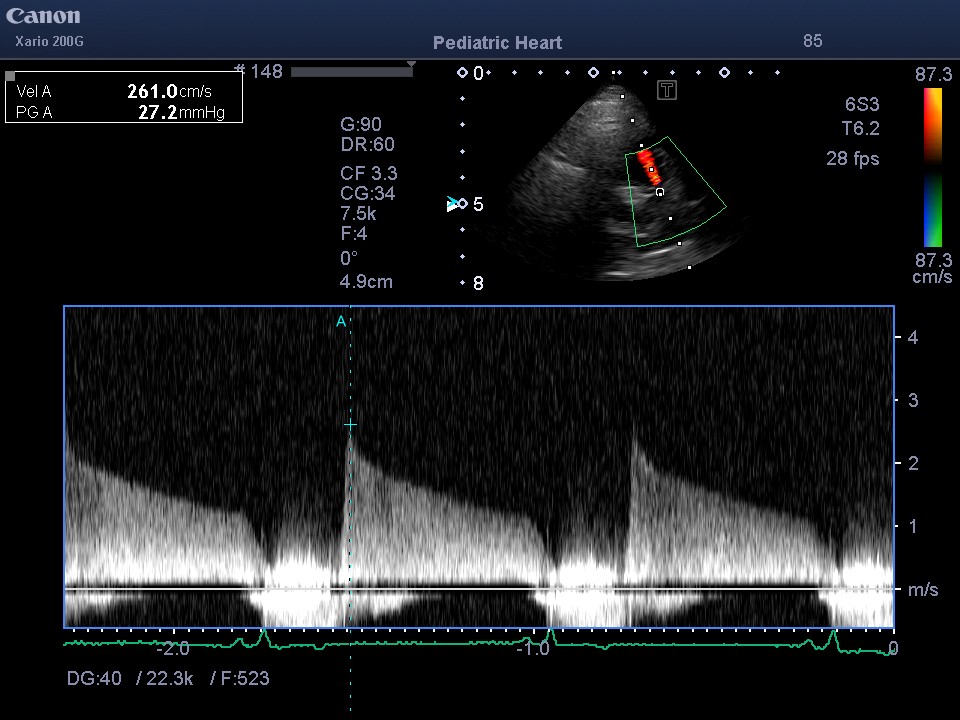Click the color Doppler velocity scale bar
Screen dimensions: 960x720
[933, 167]
